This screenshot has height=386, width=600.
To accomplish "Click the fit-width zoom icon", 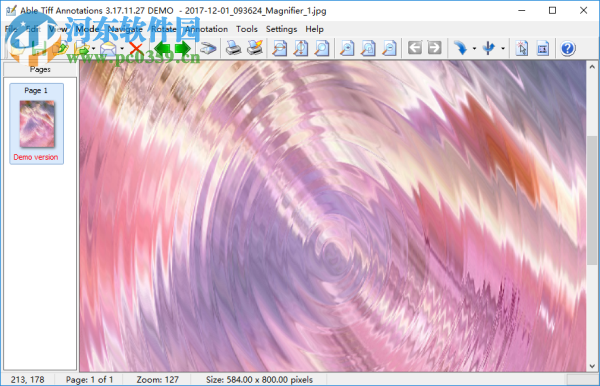I will tap(280, 49).
